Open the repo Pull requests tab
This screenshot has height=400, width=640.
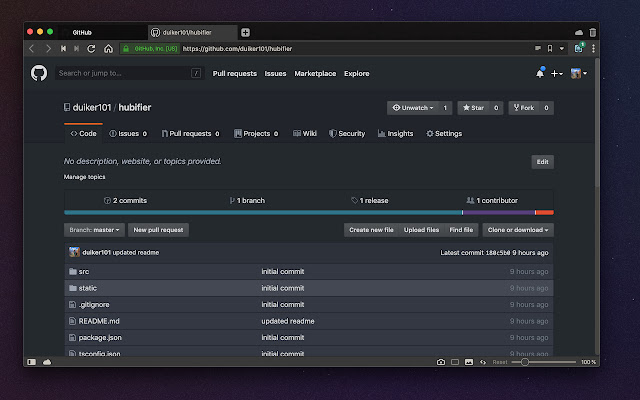[x=190, y=133]
